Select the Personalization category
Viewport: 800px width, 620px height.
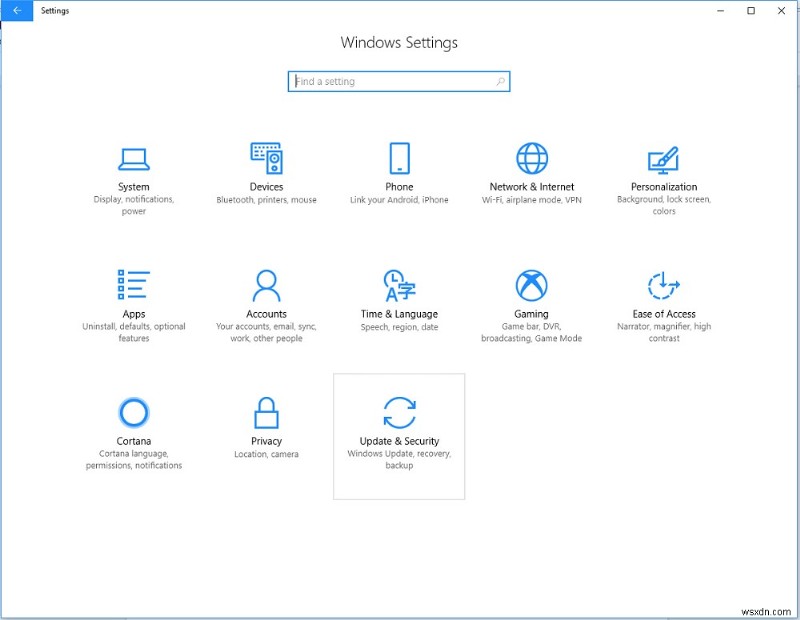point(663,170)
